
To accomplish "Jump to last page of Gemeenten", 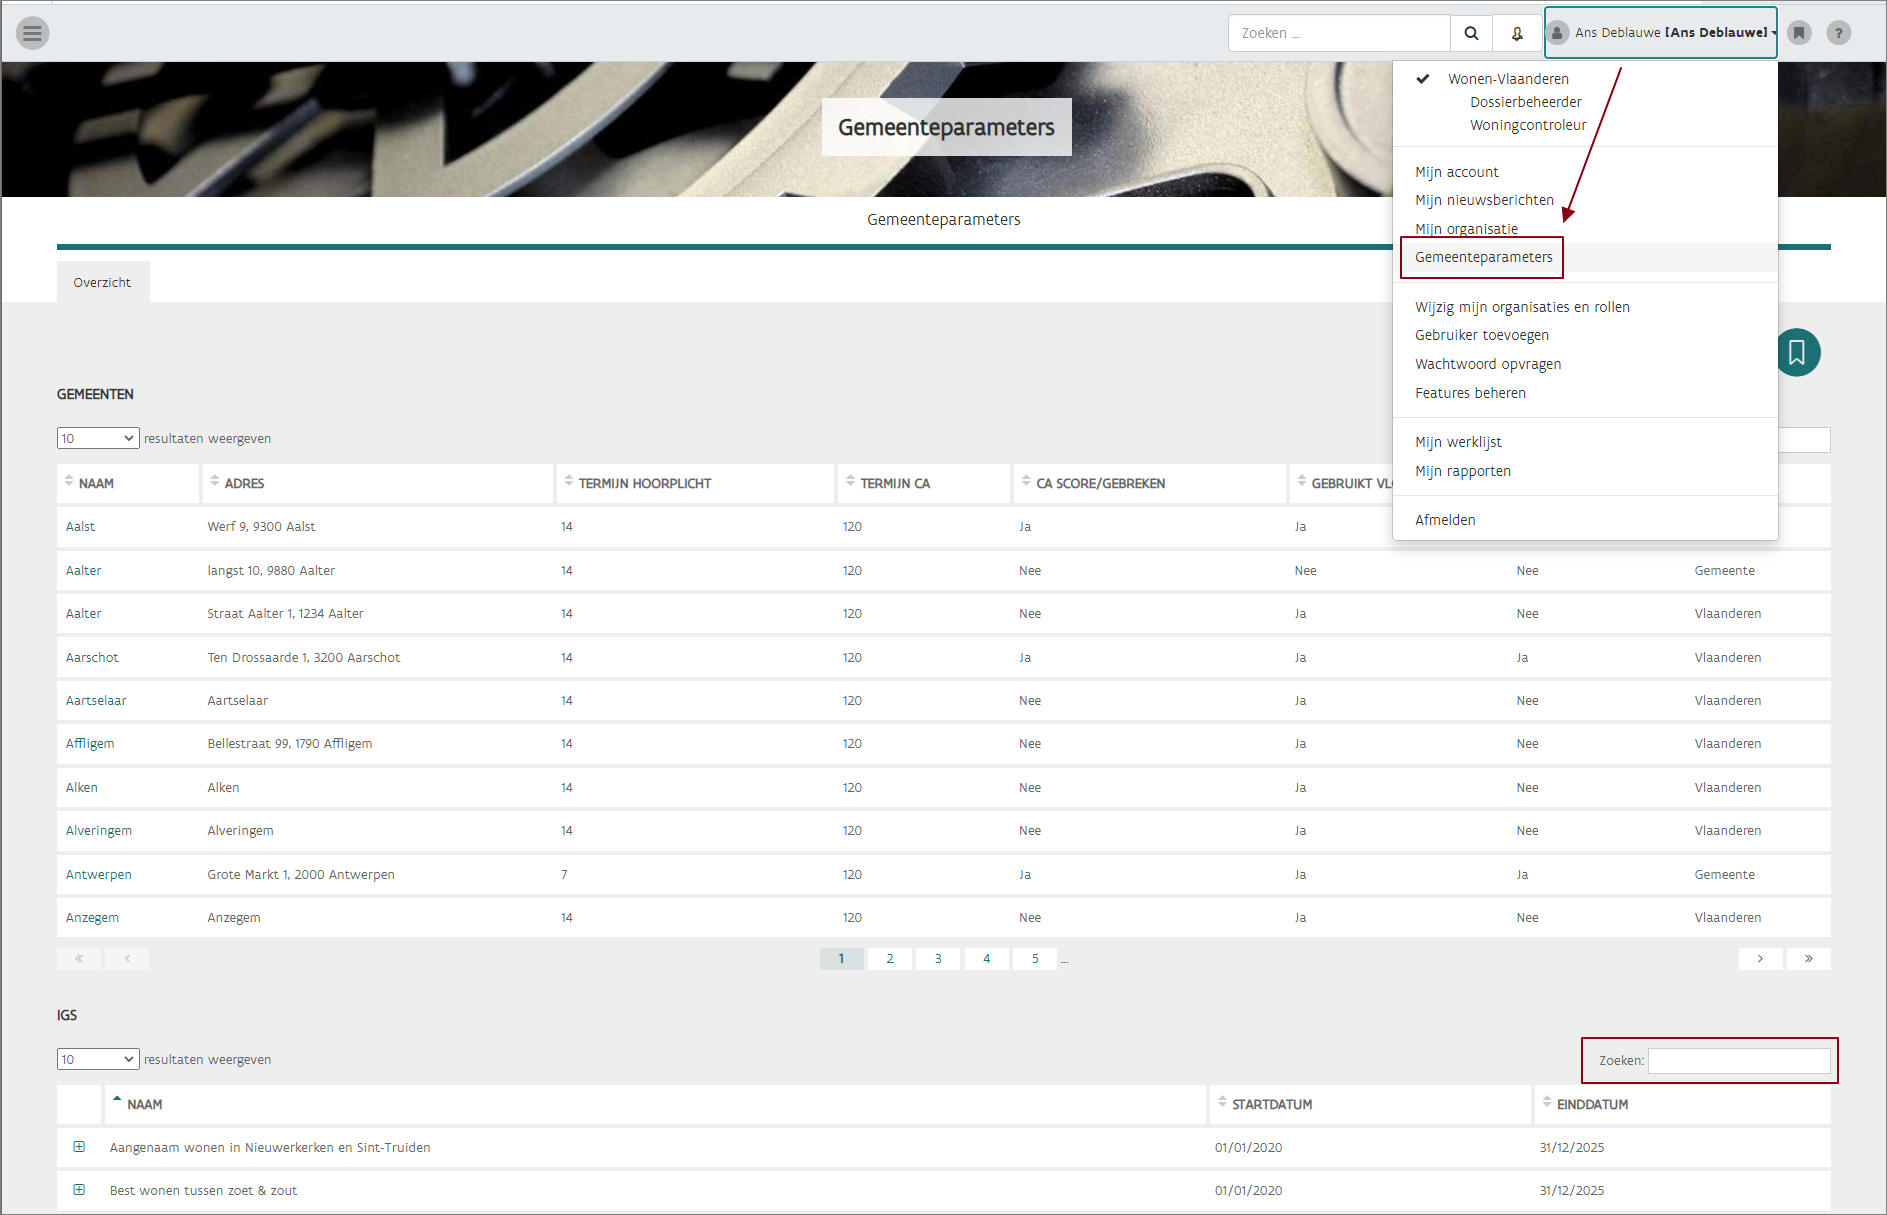I will (1808, 959).
